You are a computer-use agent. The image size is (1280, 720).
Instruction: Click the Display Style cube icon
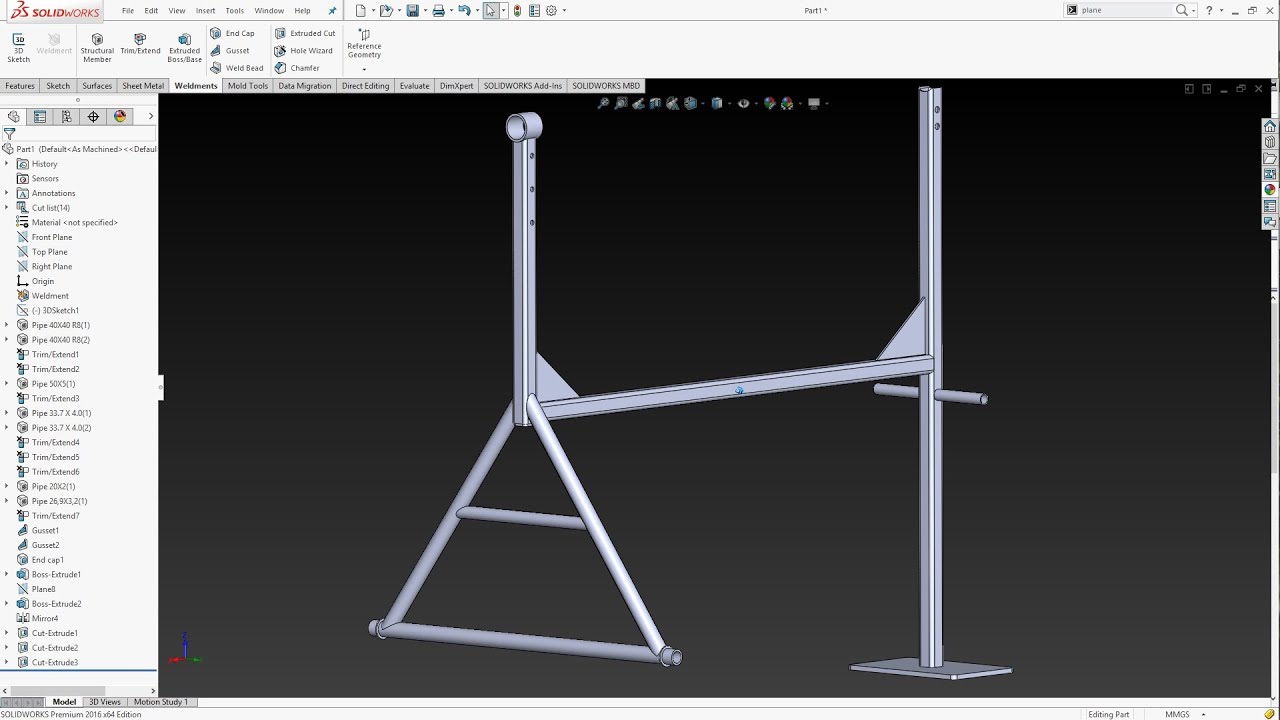pyautogui.click(x=717, y=103)
